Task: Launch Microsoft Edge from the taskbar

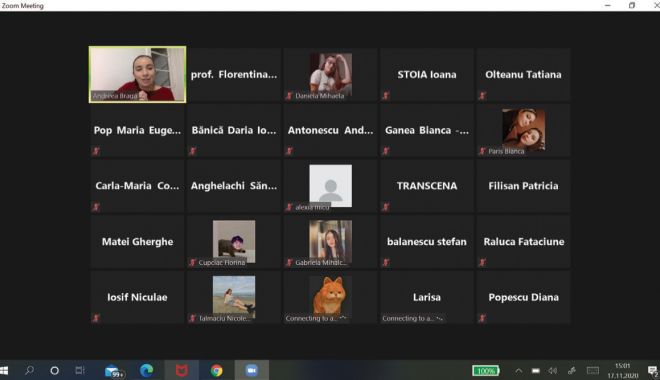Action: pos(146,370)
